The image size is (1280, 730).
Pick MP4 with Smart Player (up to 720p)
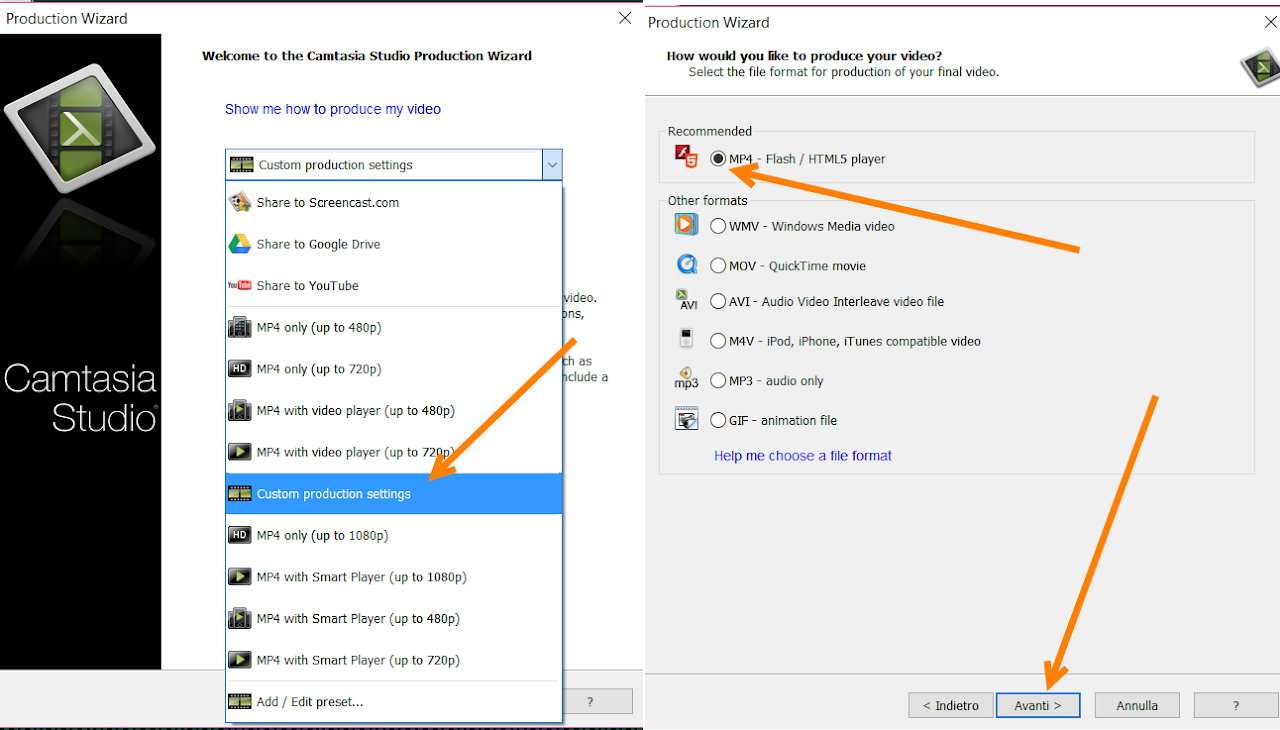(394, 660)
